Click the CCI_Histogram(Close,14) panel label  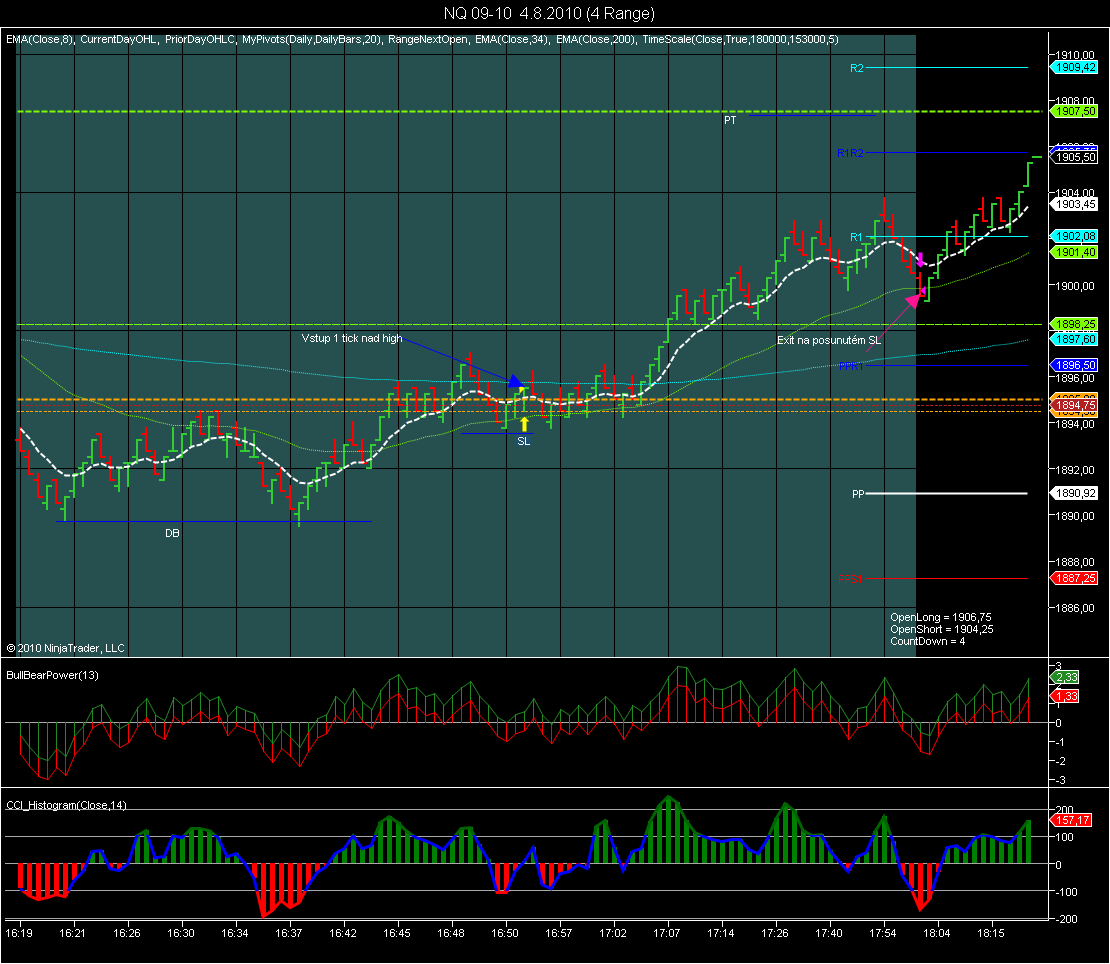(66, 805)
